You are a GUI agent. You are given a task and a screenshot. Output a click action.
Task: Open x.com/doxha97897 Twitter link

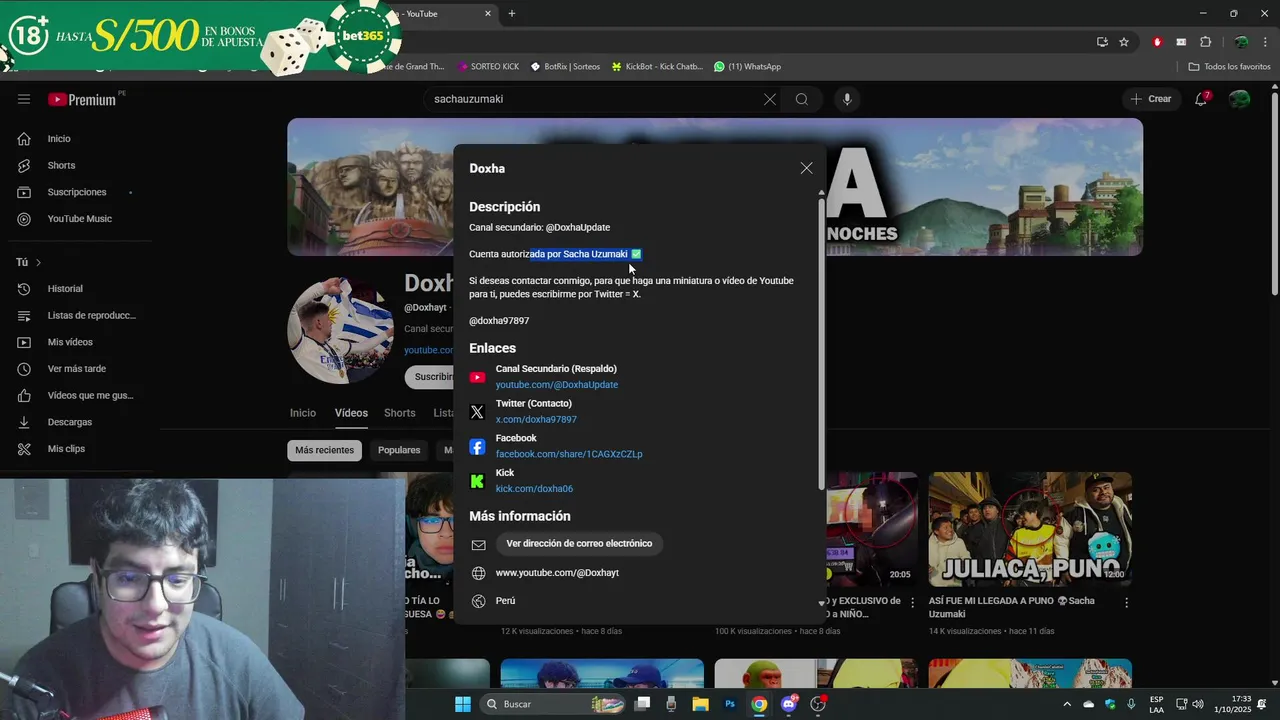(x=536, y=420)
